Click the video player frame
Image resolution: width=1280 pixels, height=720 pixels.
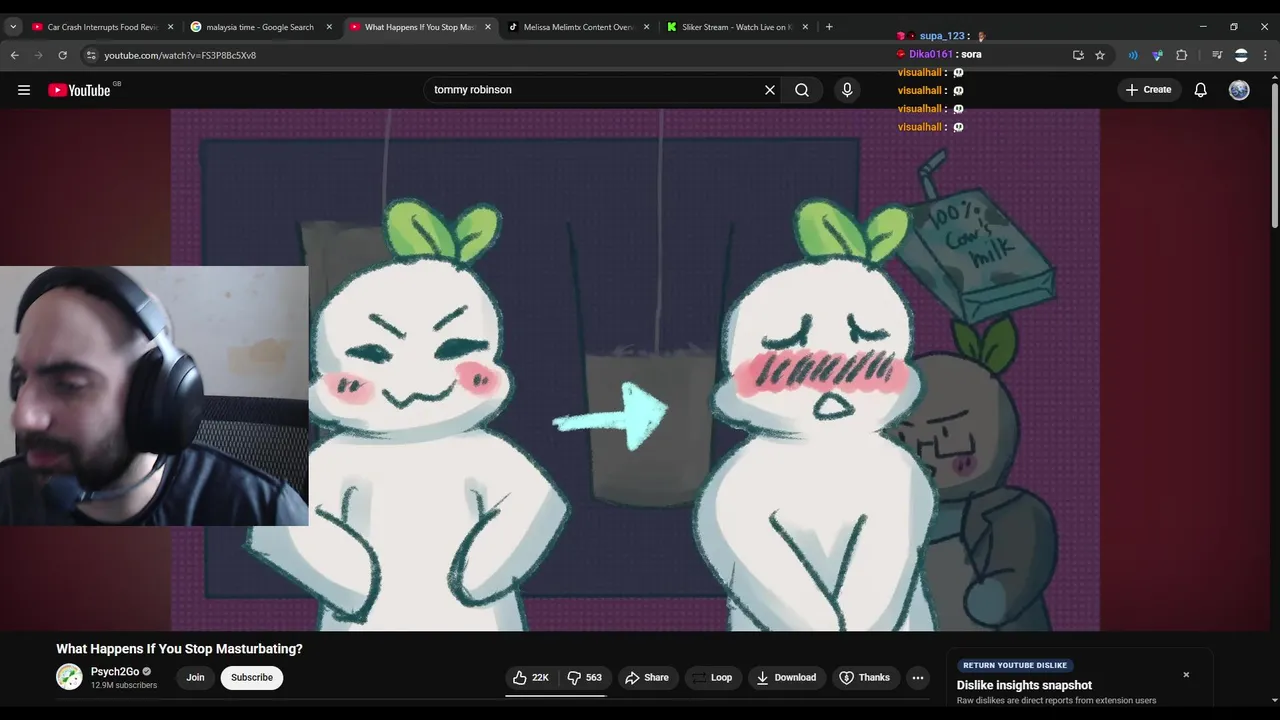point(635,370)
